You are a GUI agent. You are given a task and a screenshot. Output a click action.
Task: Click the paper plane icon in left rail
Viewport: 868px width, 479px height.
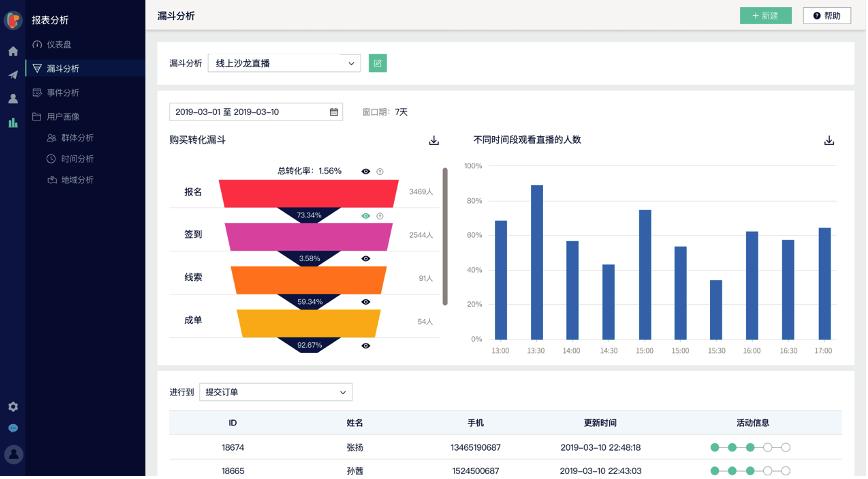[x=13, y=75]
